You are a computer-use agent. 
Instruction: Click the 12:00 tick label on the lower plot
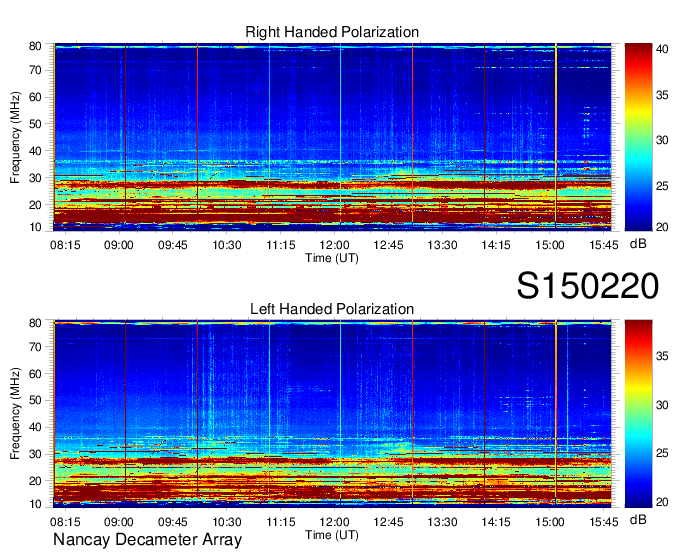(334, 522)
